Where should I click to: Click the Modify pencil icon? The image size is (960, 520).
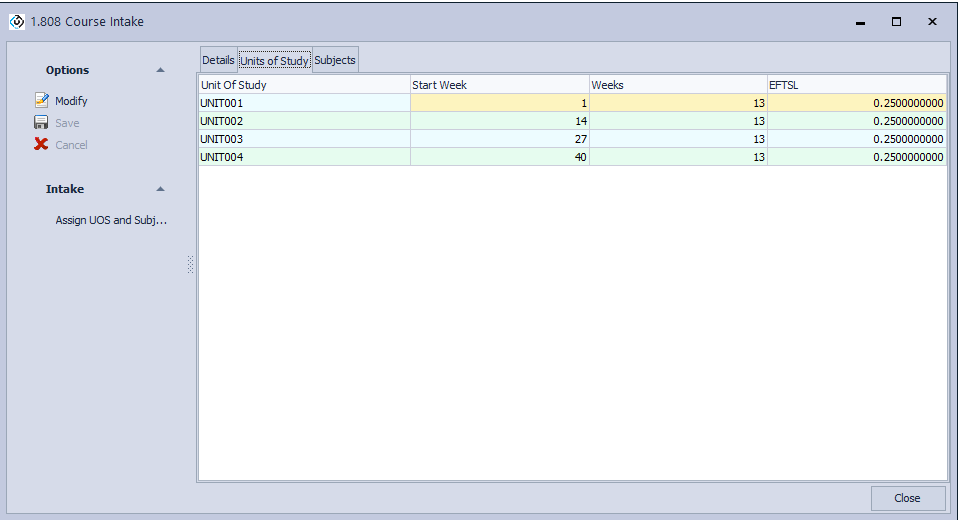[41, 101]
